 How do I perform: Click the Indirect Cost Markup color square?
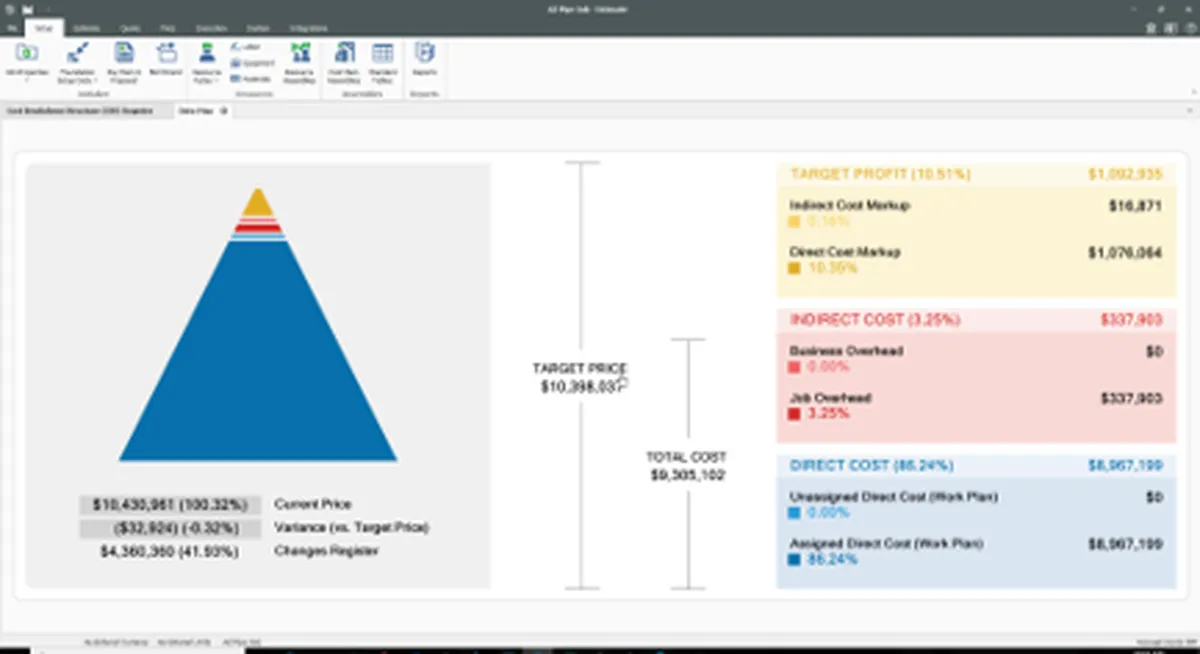(x=795, y=221)
